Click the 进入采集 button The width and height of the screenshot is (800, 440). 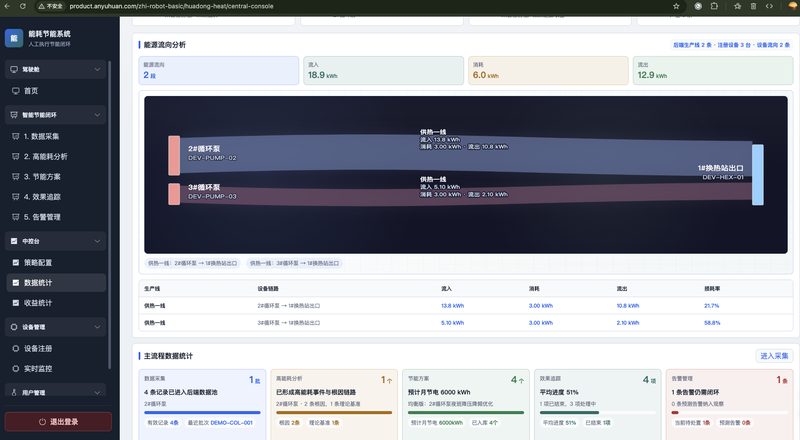(x=774, y=356)
